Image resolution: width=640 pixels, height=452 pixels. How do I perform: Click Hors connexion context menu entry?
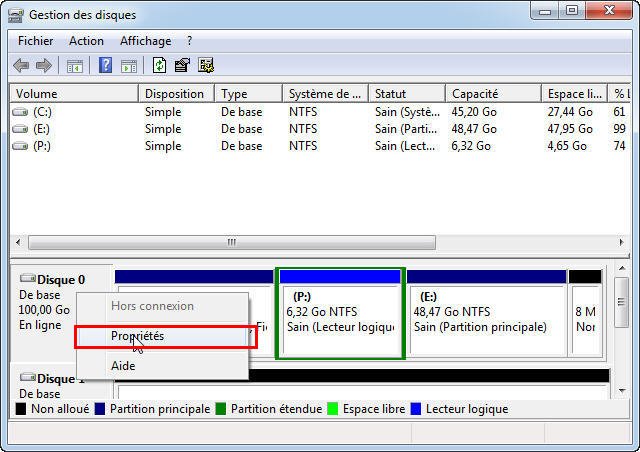[163, 306]
